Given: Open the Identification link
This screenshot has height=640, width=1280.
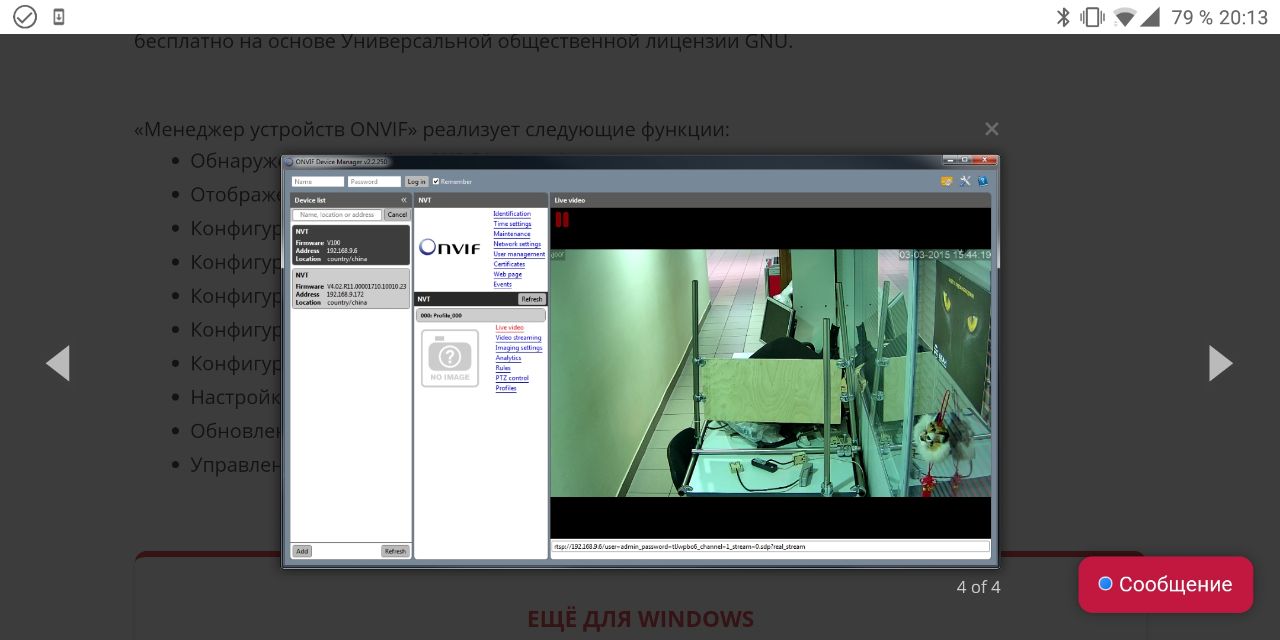Looking at the screenshot, I should [512, 214].
